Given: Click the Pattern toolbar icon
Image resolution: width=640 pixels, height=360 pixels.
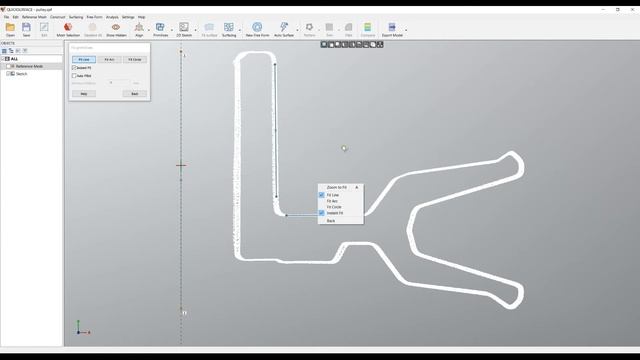Looking at the screenshot, I should (309, 27).
